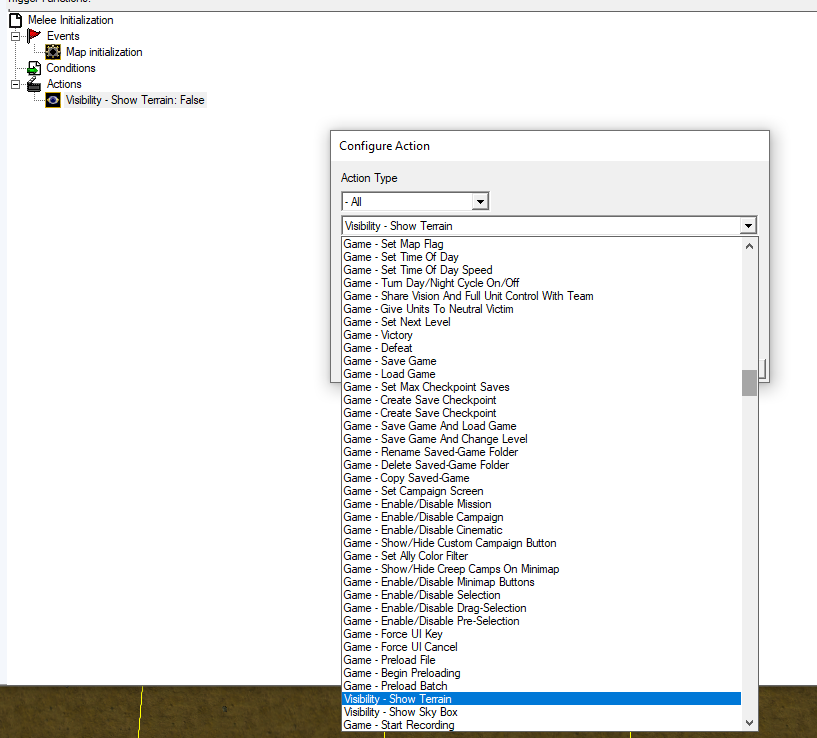This screenshot has height=738, width=817.
Task: Select the Conditions tree row
Action: [70, 68]
